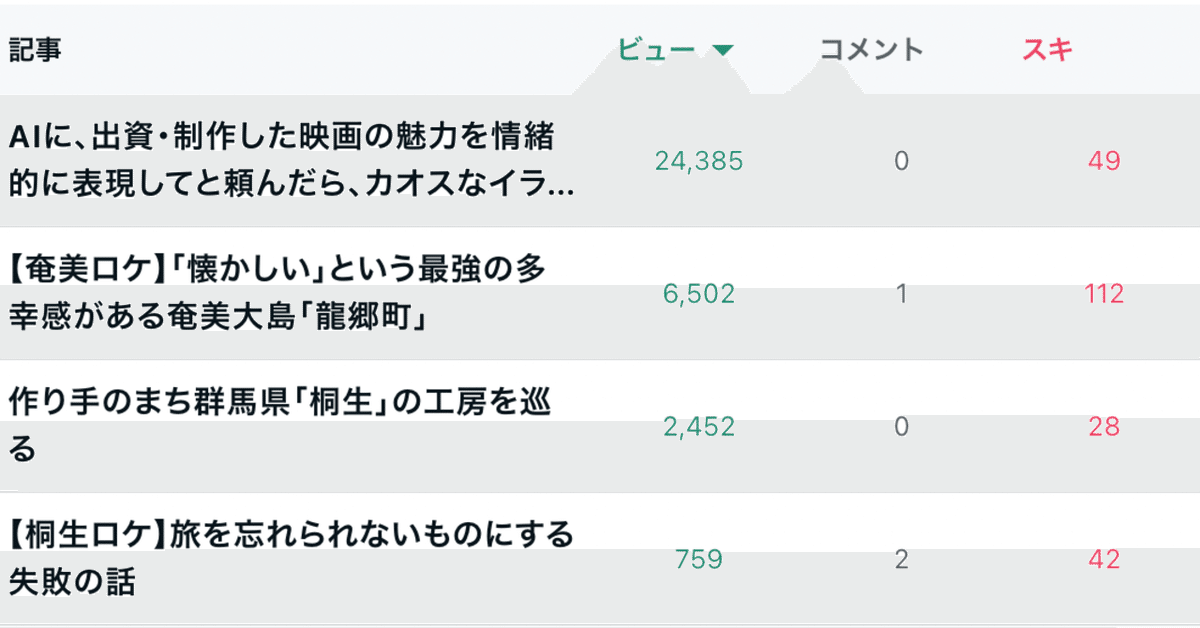The height and width of the screenshot is (628, 1200).
Task: Click the comment count 0 for AI article
Action: (x=902, y=161)
